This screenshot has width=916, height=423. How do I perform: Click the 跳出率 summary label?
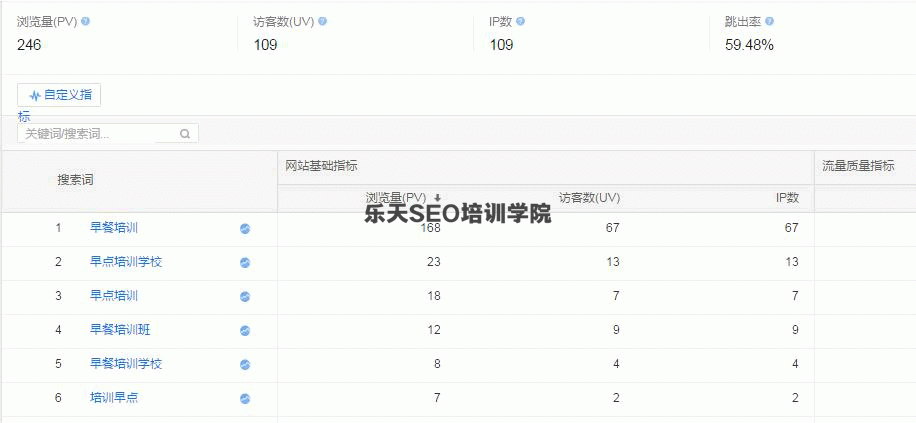[743, 22]
